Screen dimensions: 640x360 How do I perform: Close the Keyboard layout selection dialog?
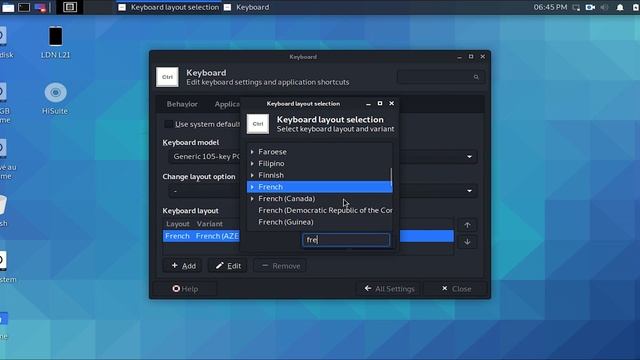pos(391,103)
